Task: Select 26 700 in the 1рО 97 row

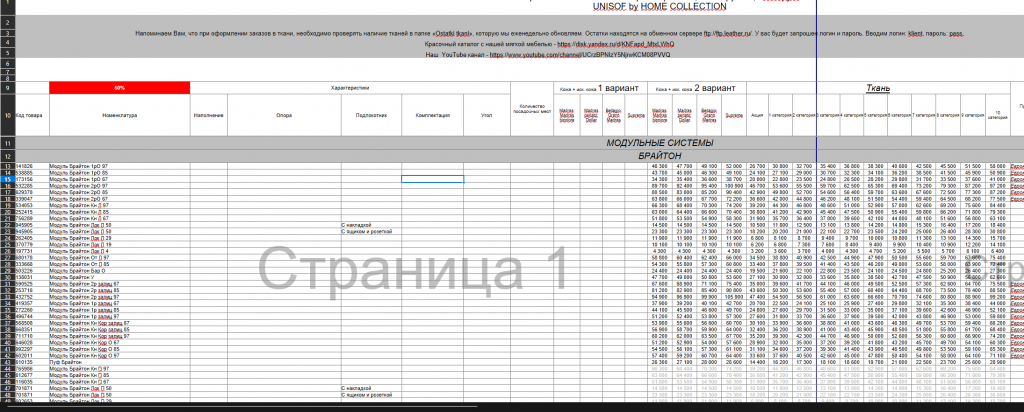Action: coord(757,166)
